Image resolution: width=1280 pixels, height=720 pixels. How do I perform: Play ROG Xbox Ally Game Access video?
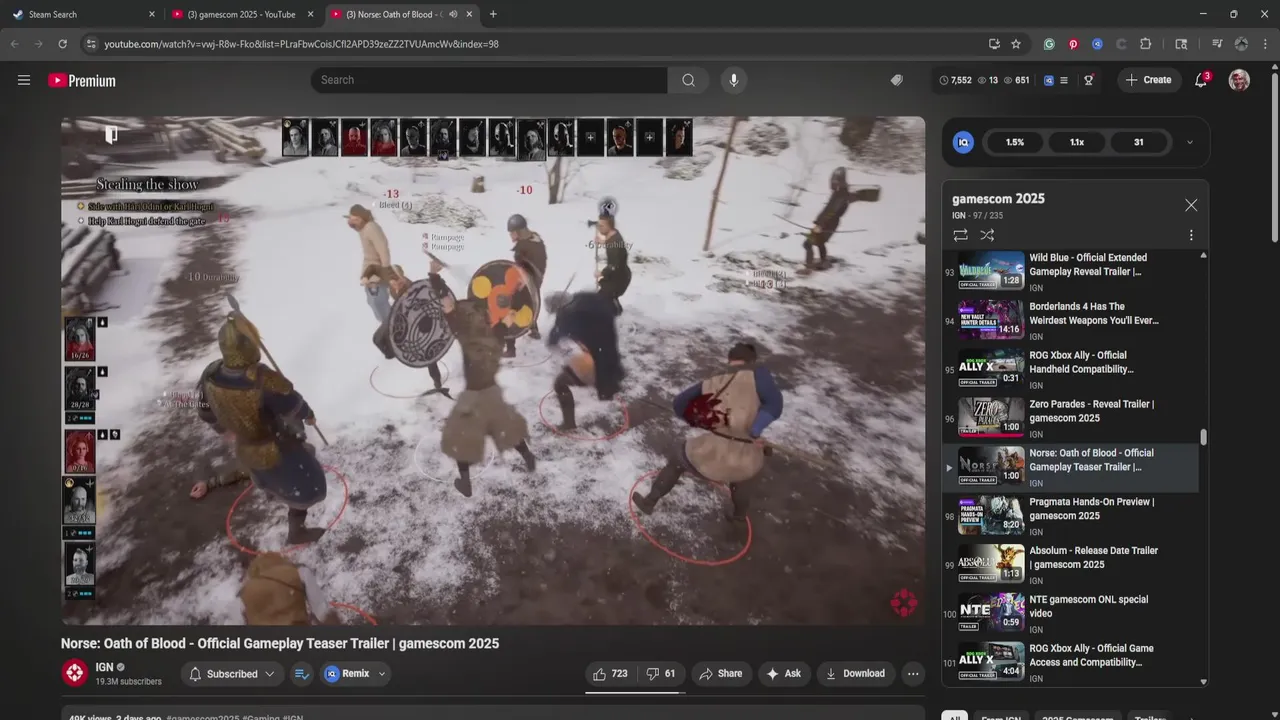click(1070, 663)
